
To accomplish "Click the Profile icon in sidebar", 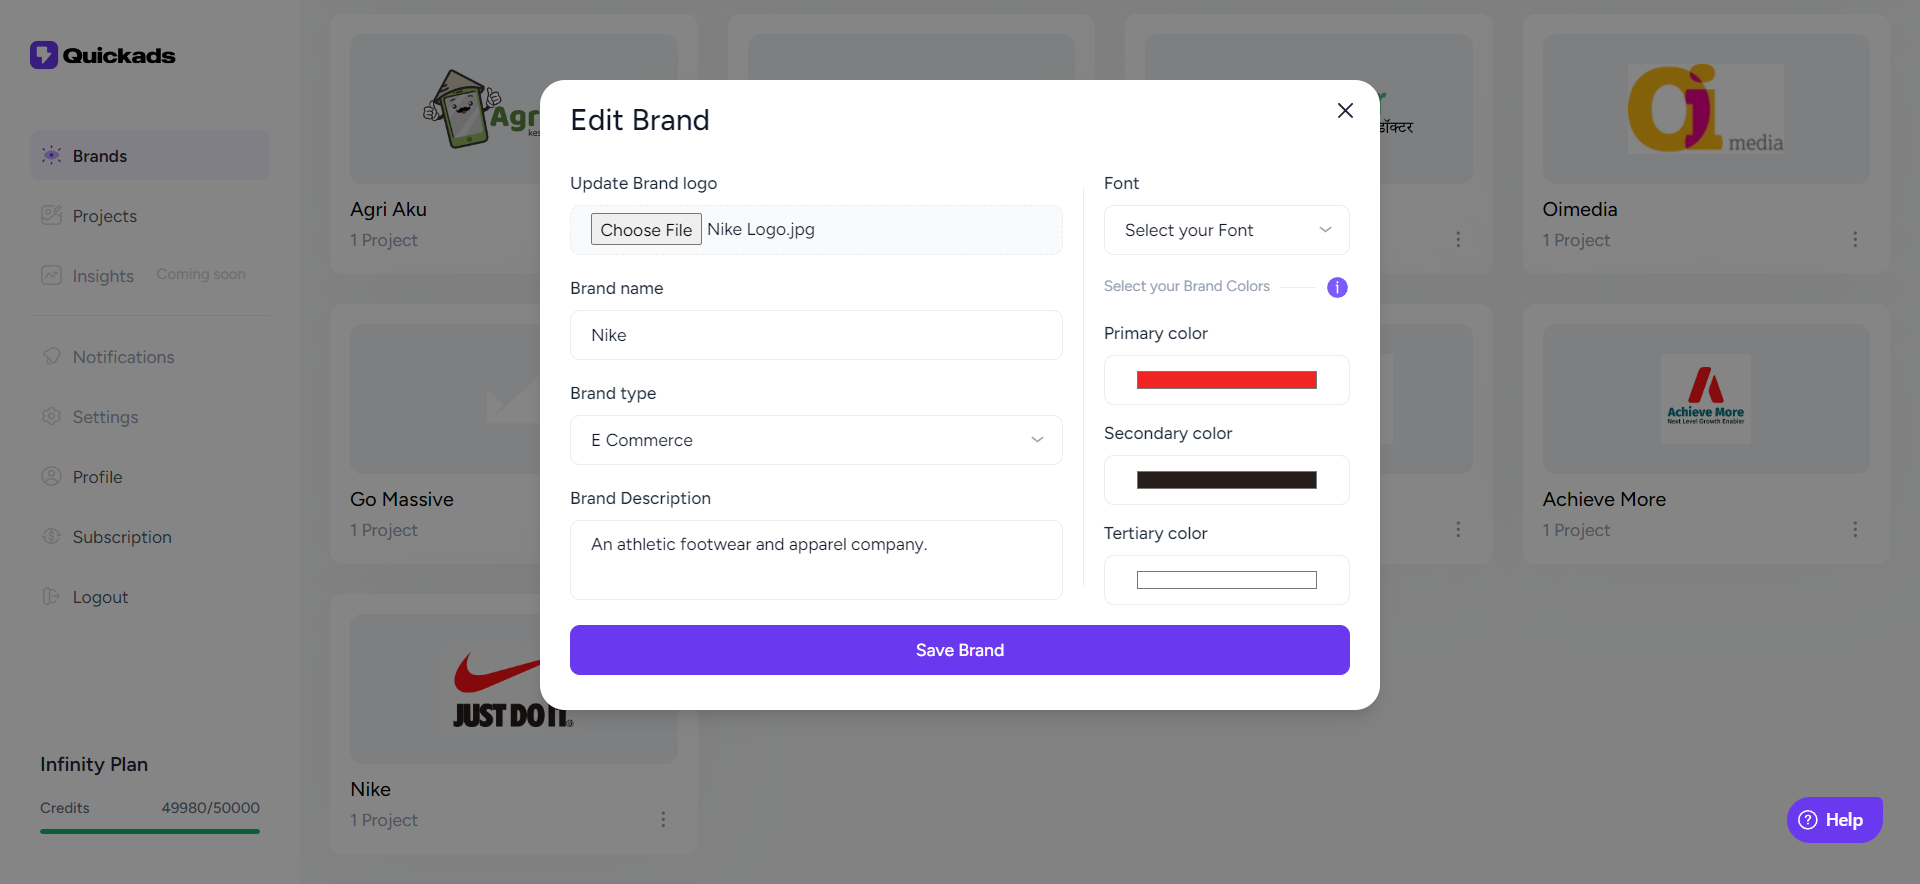I will pyautogui.click(x=51, y=477).
